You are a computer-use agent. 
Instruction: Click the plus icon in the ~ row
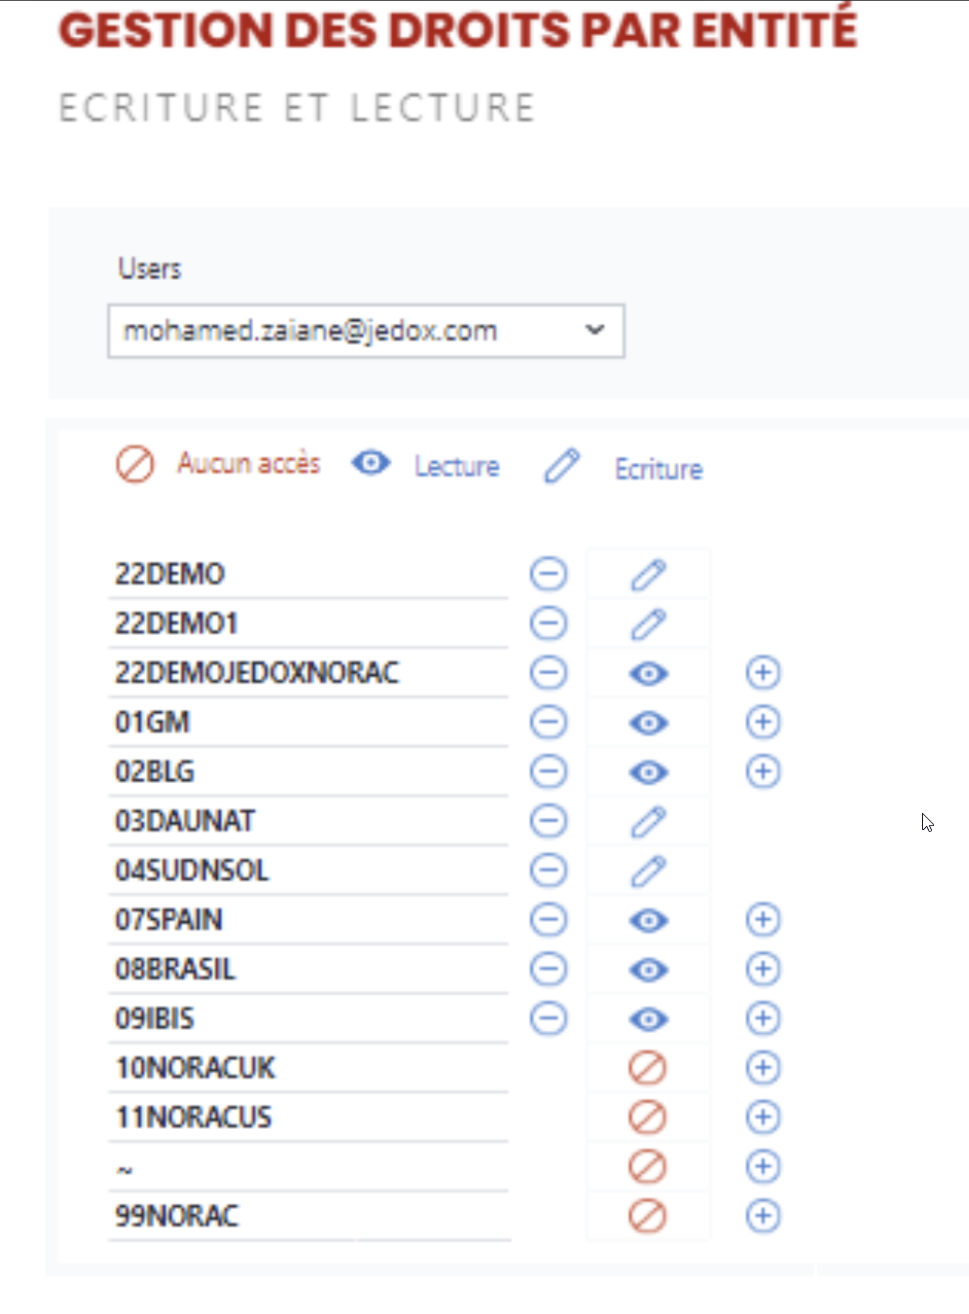(x=763, y=1167)
